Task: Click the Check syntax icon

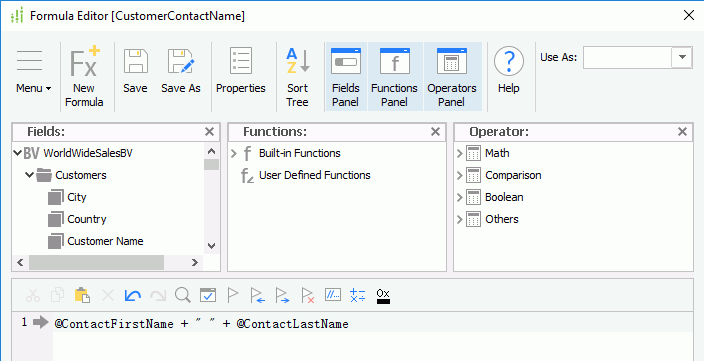Action: pyautogui.click(x=208, y=295)
